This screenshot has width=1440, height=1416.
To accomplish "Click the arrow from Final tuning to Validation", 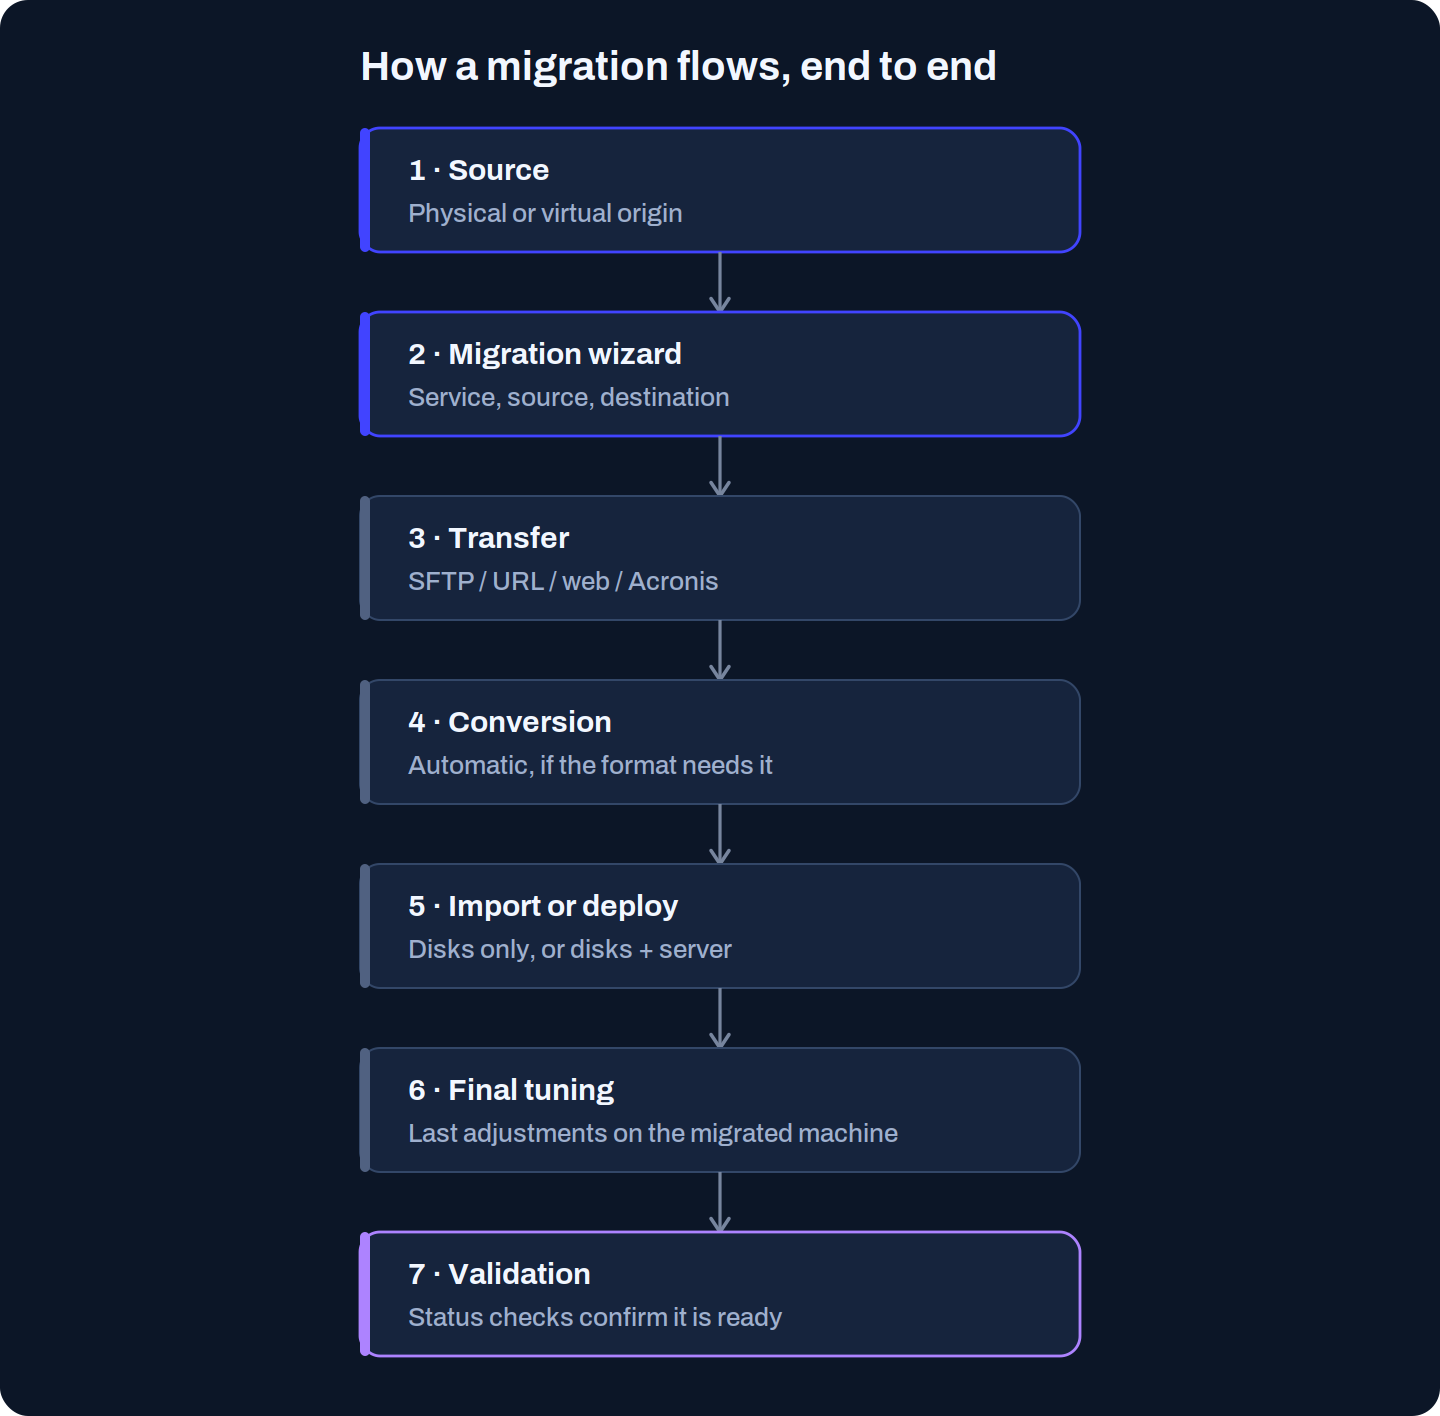I will (x=720, y=1202).
